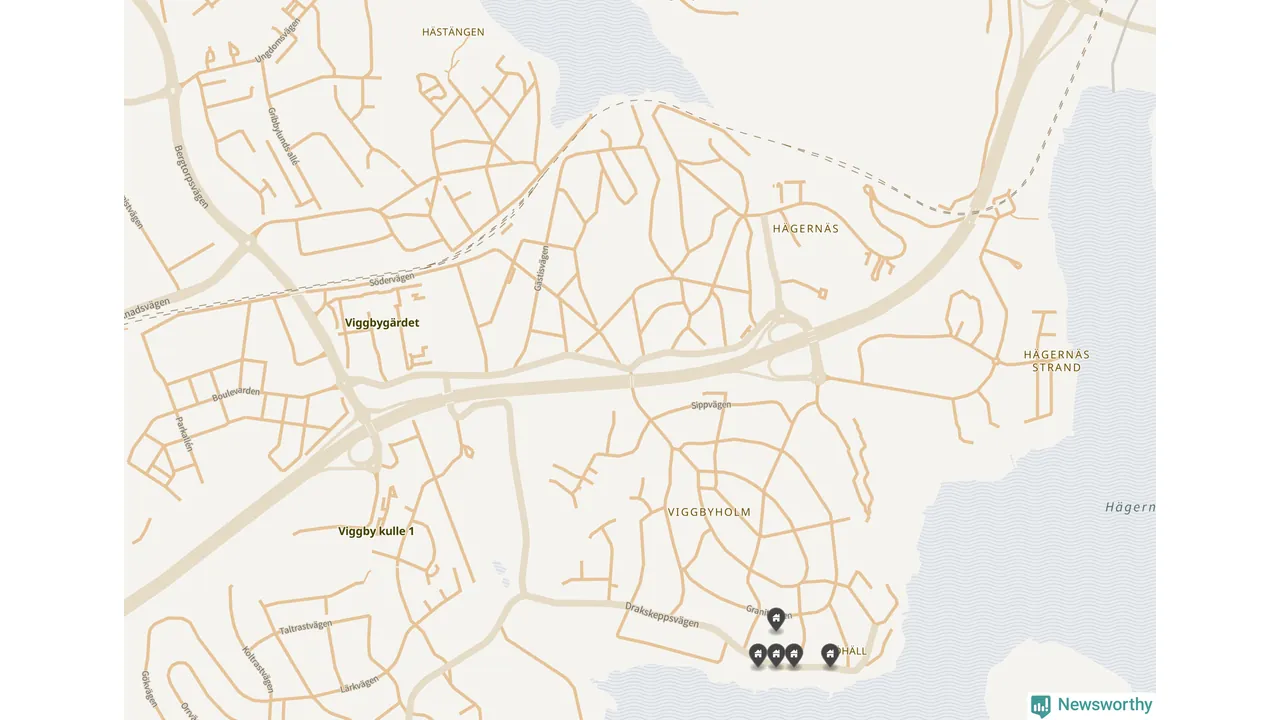Select the VIGGBYHOLM district label

click(x=709, y=512)
